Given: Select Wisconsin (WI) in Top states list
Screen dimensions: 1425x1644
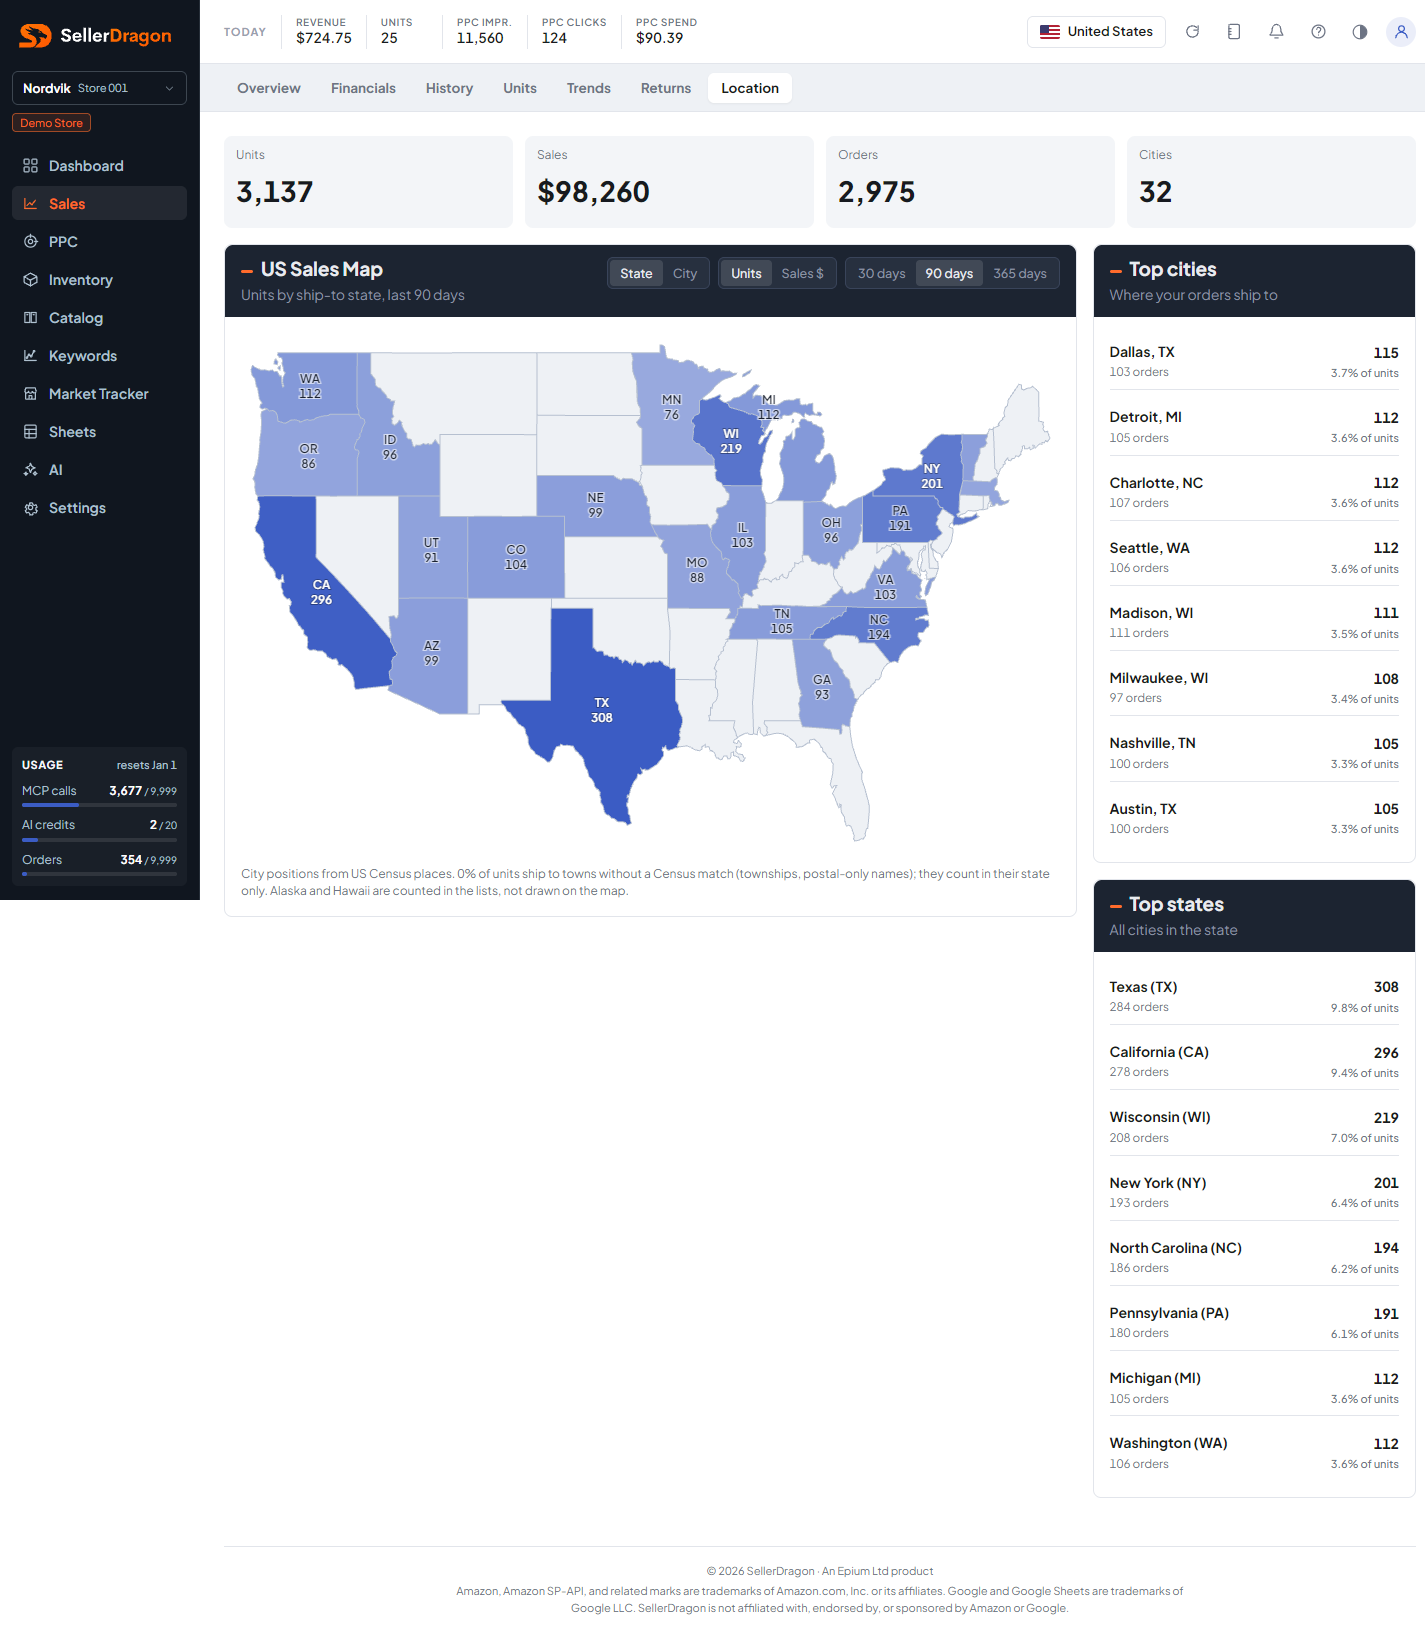Looking at the screenshot, I should 1254,1127.
